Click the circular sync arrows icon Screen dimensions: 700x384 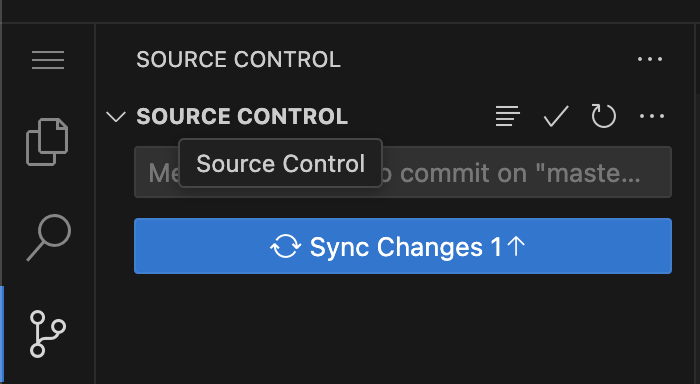click(285, 246)
